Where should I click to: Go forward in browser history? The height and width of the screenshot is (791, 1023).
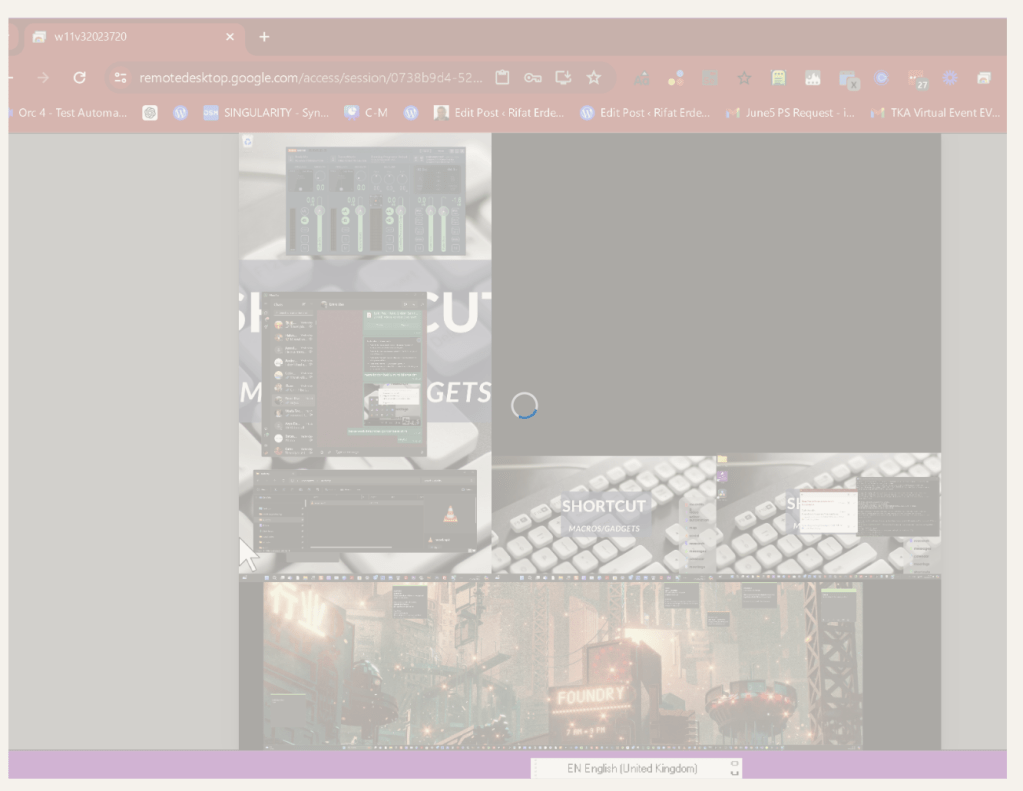point(43,78)
